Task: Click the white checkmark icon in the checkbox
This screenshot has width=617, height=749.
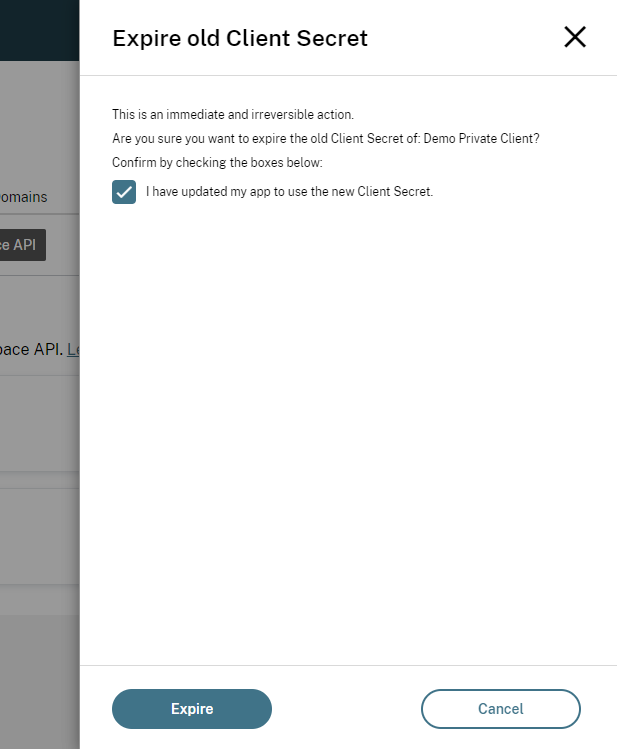Action: [x=124, y=192]
